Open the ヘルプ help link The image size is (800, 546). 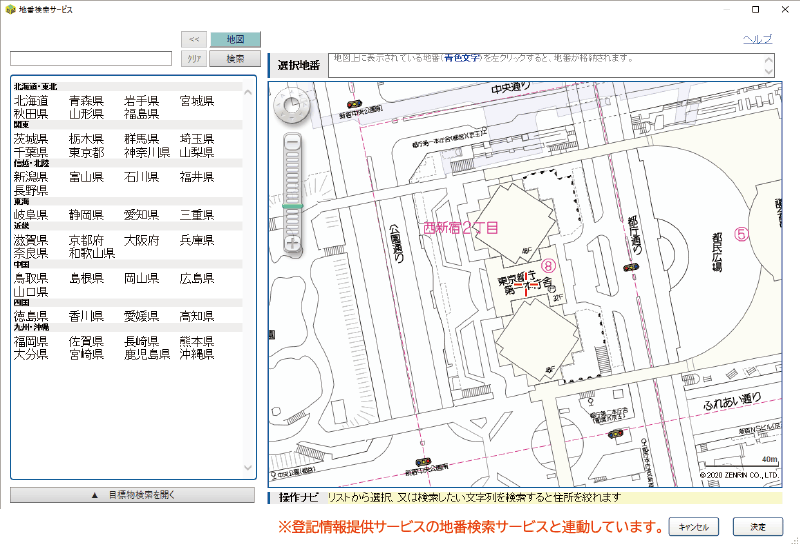pos(757,39)
